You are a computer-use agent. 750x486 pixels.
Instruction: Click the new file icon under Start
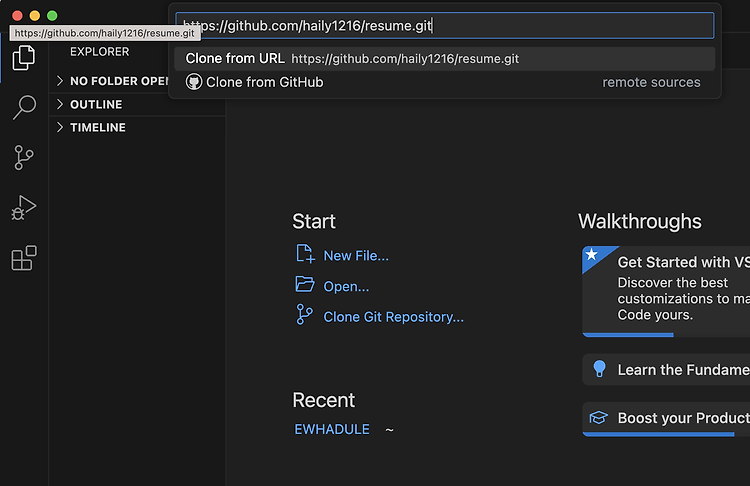click(x=305, y=254)
